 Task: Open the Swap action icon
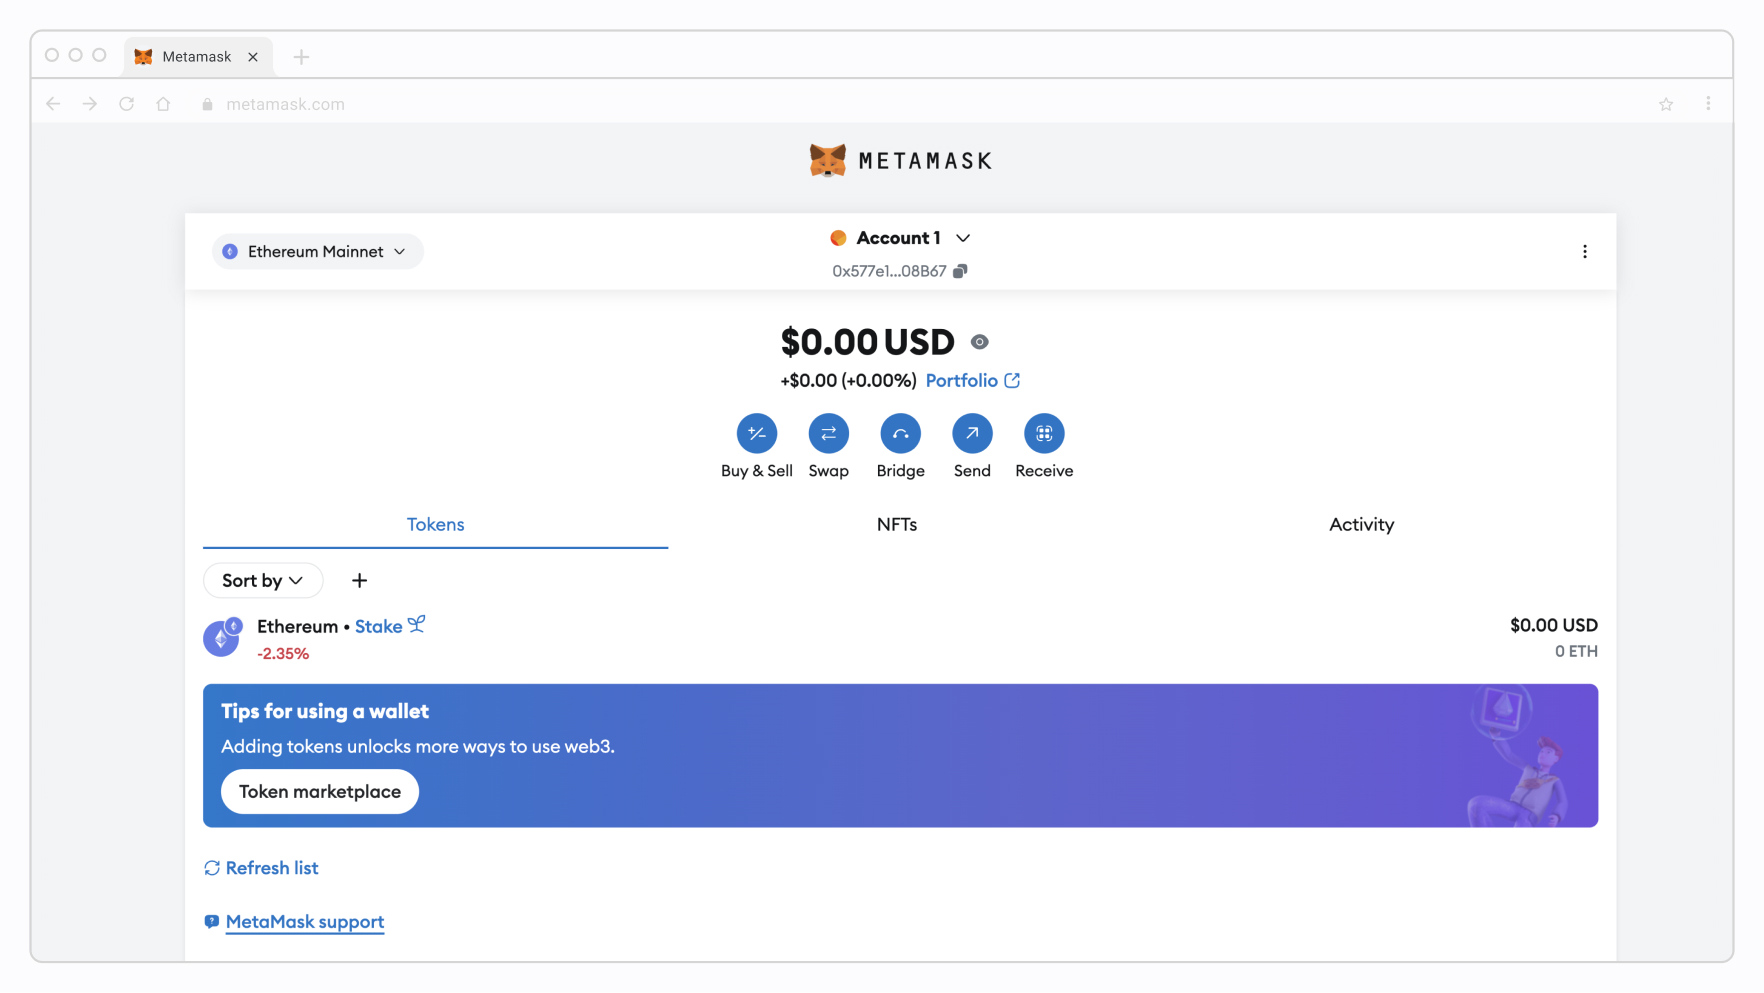[x=829, y=433]
